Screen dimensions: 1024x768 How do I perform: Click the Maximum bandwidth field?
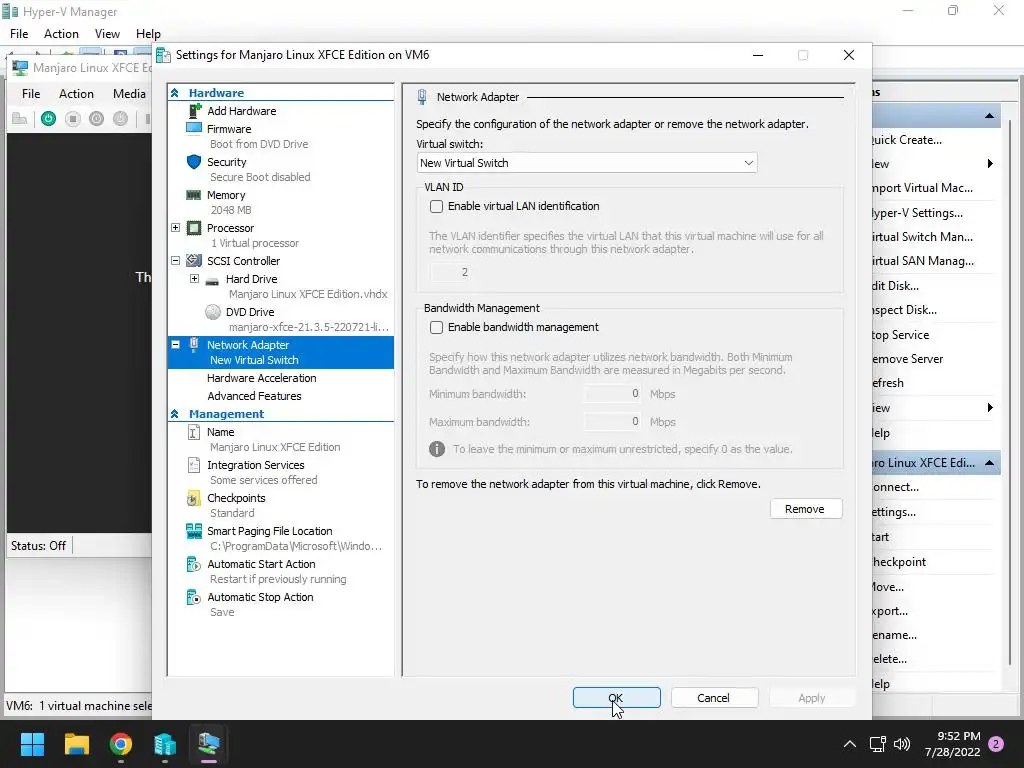point(613,422)
